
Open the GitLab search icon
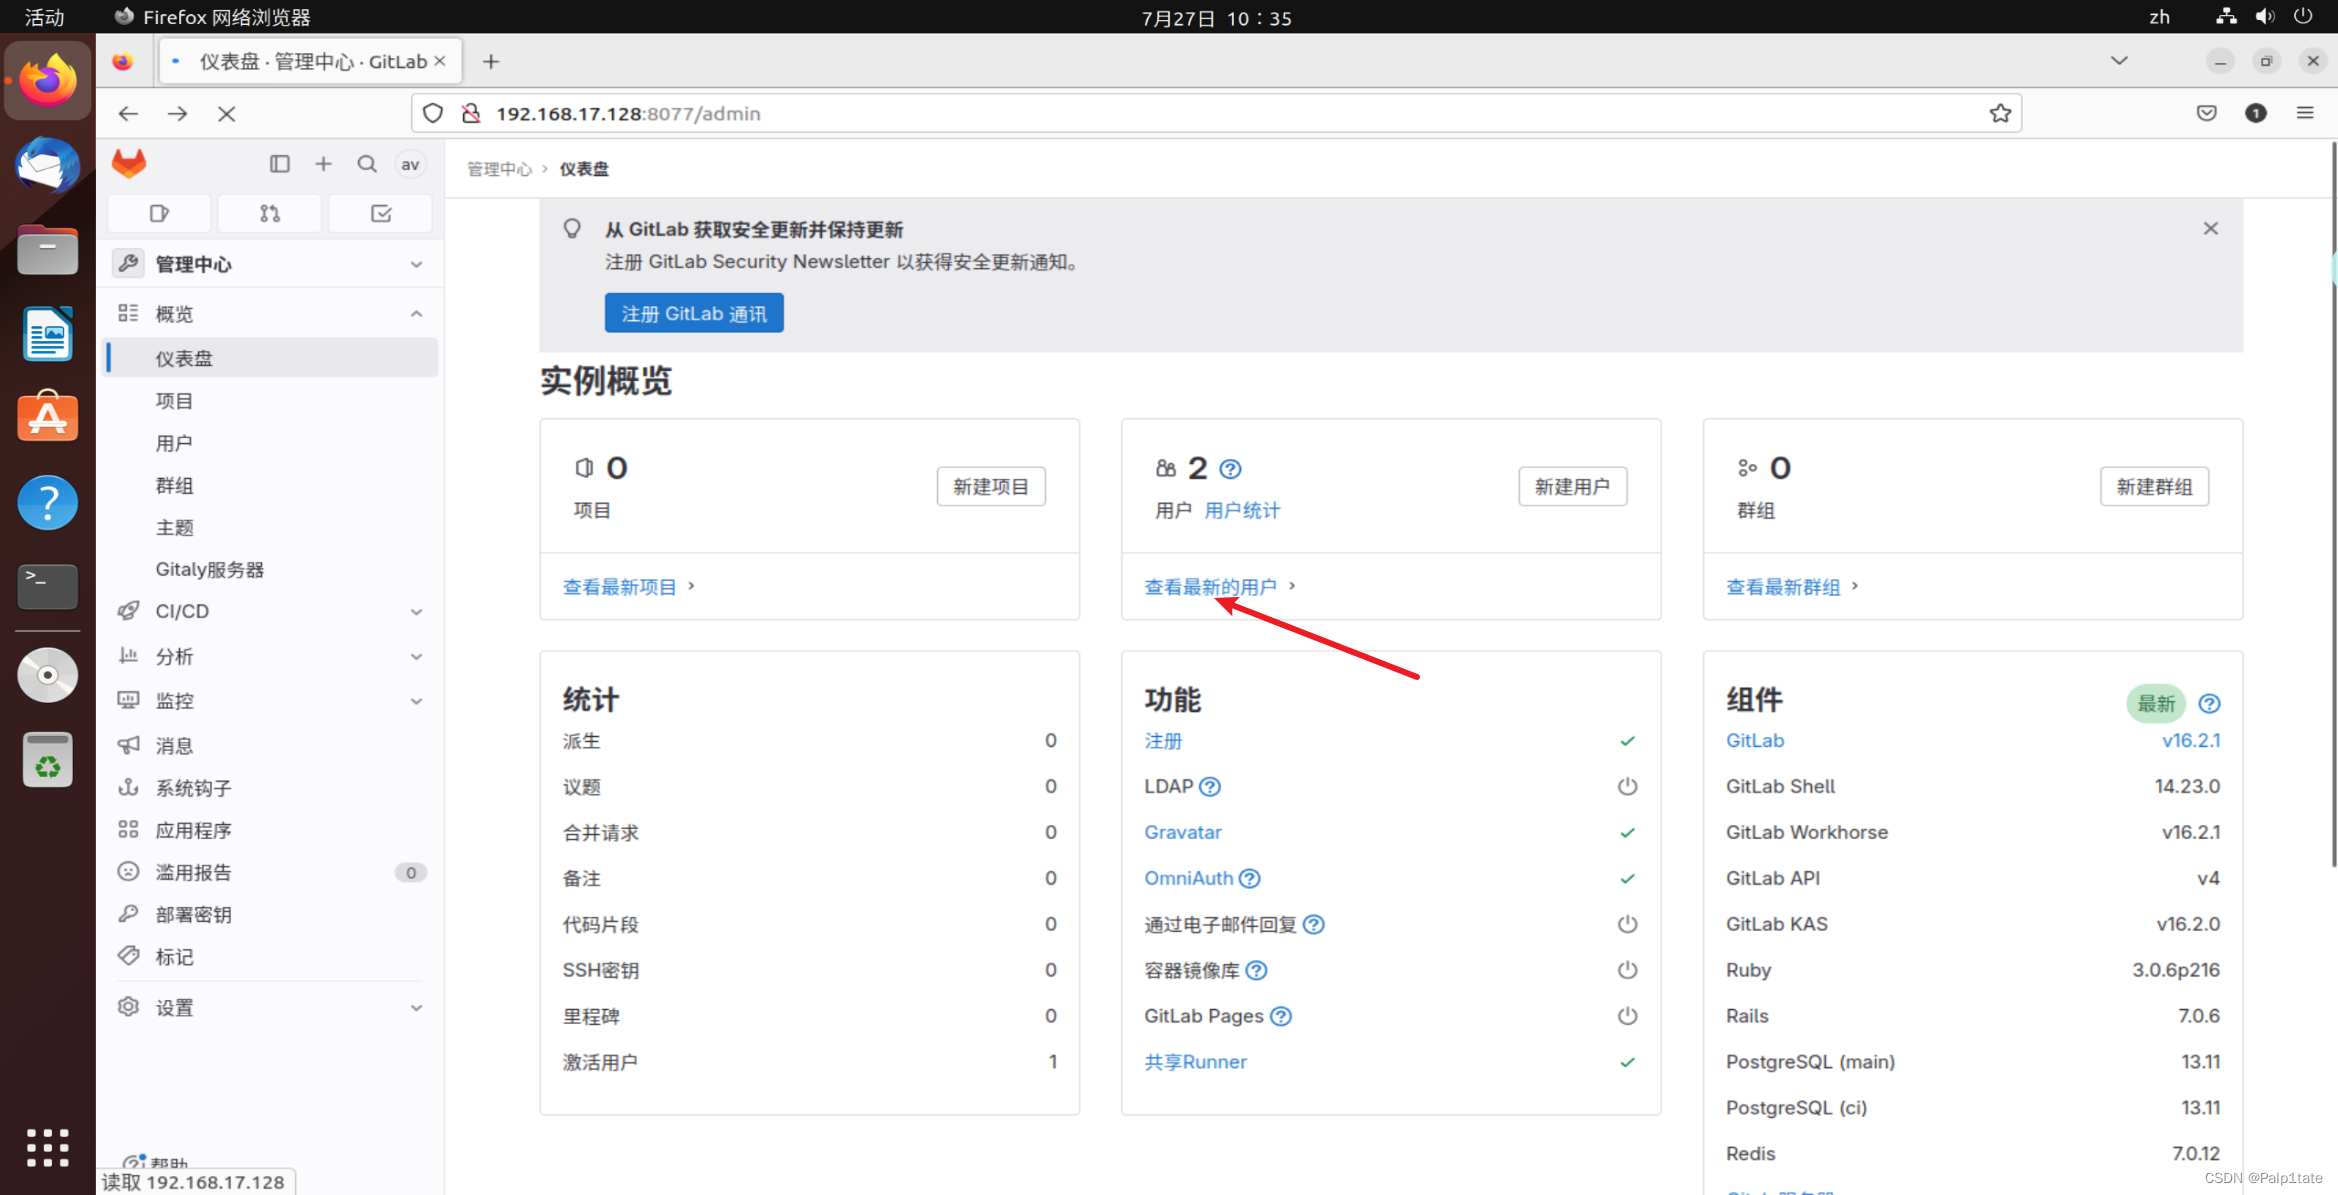[367, 164]
